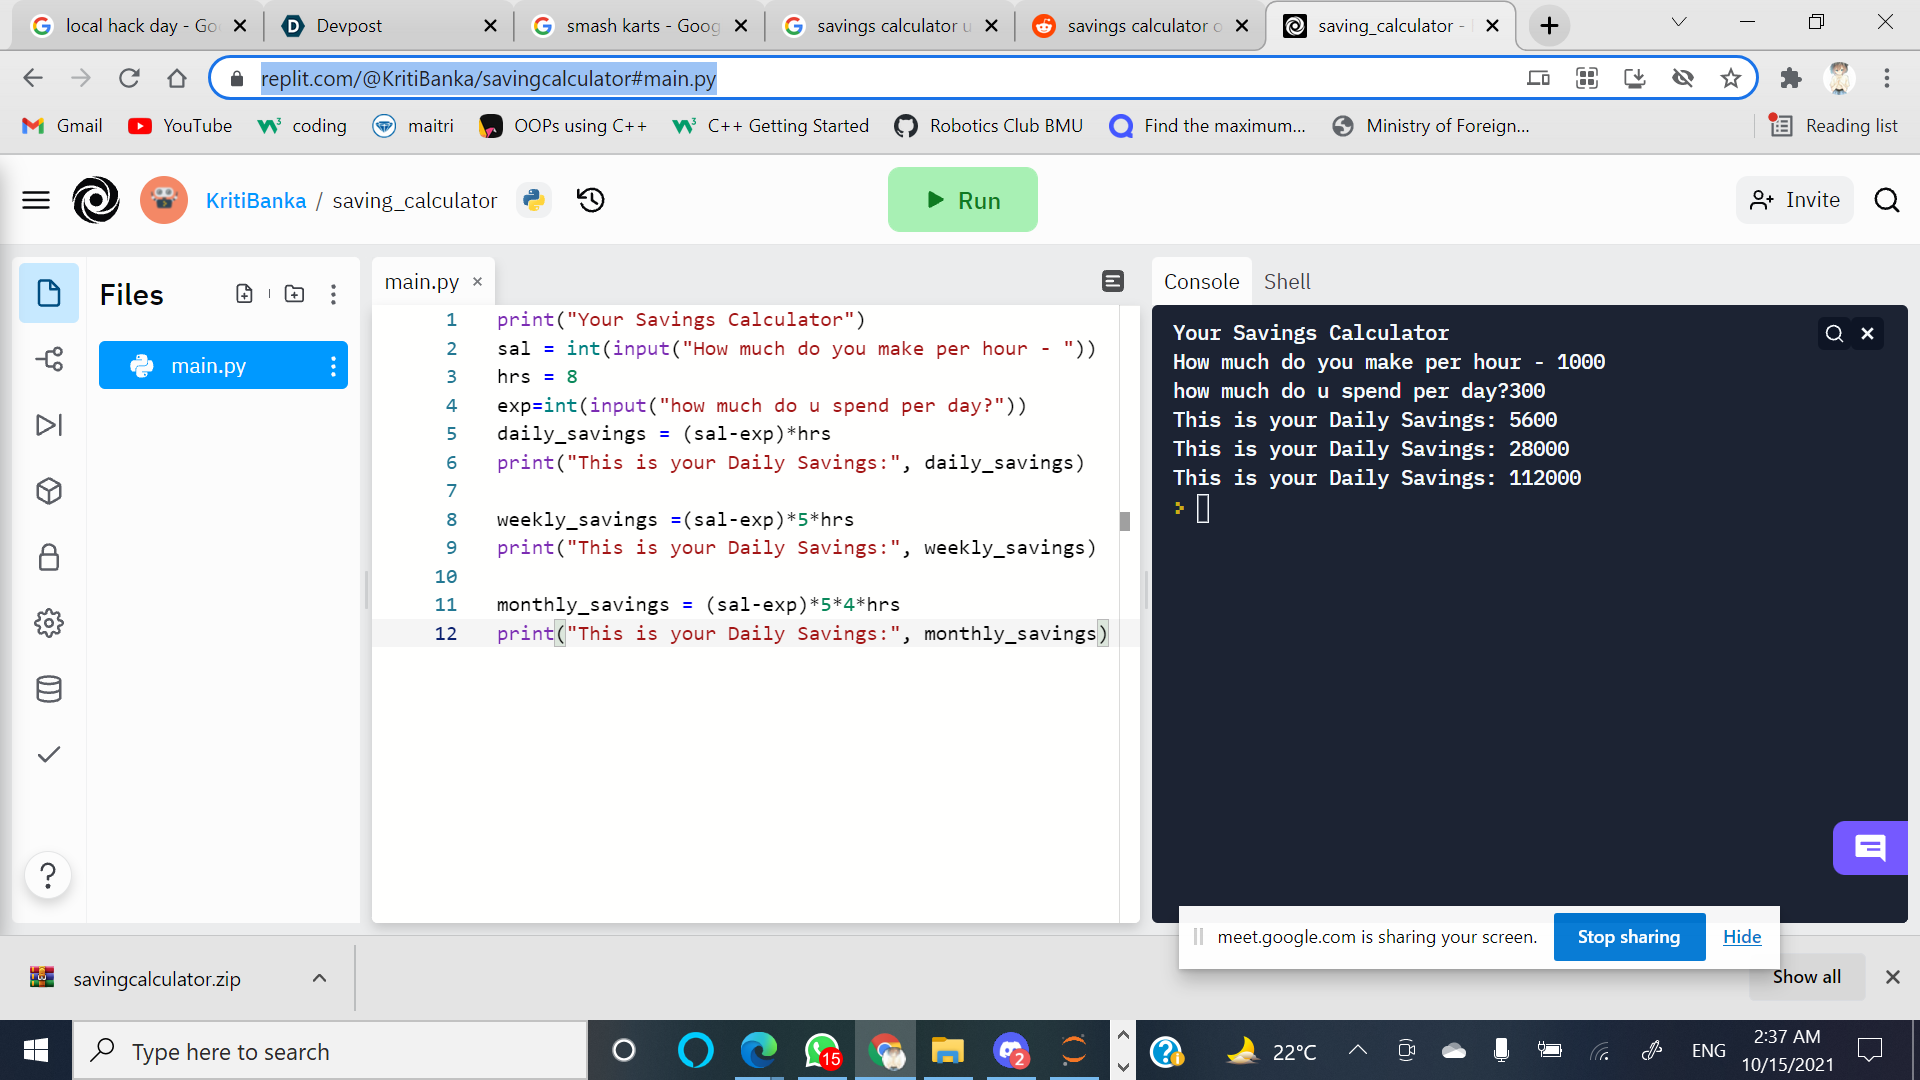Click the add new folder icon
1920x1080 pixels.
(x=294, y=294)
